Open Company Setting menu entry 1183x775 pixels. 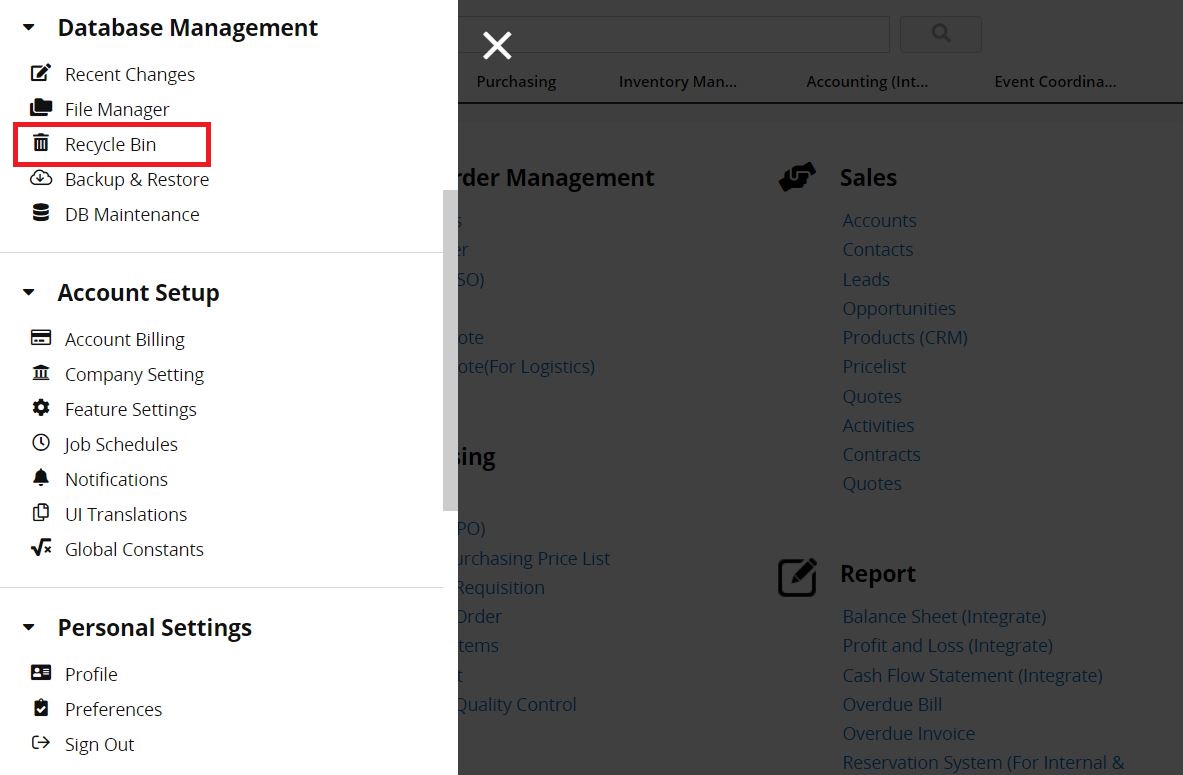point(134,374)
